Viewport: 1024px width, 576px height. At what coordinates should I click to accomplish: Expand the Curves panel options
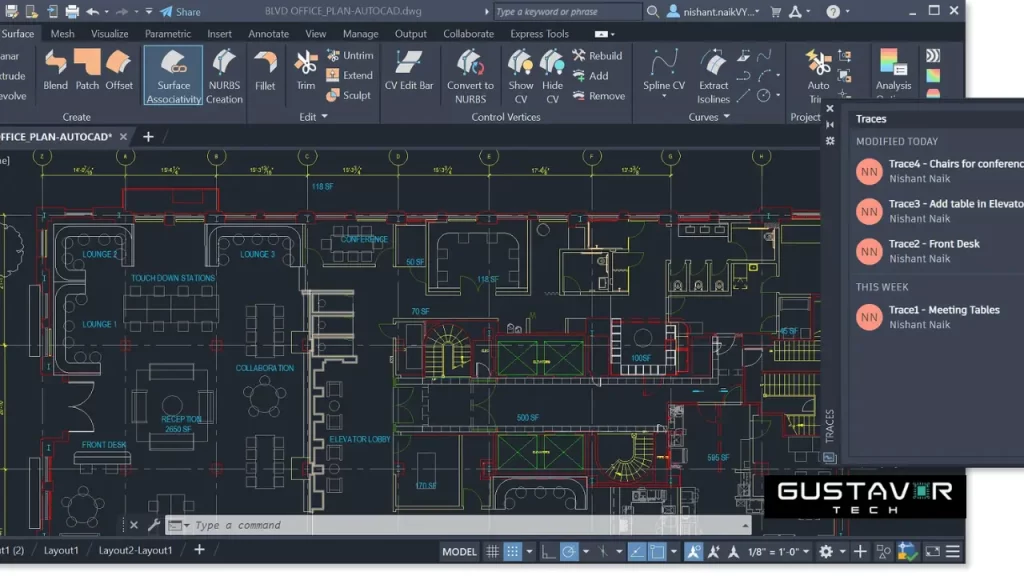pyautogui.click(x=728, y=116)
